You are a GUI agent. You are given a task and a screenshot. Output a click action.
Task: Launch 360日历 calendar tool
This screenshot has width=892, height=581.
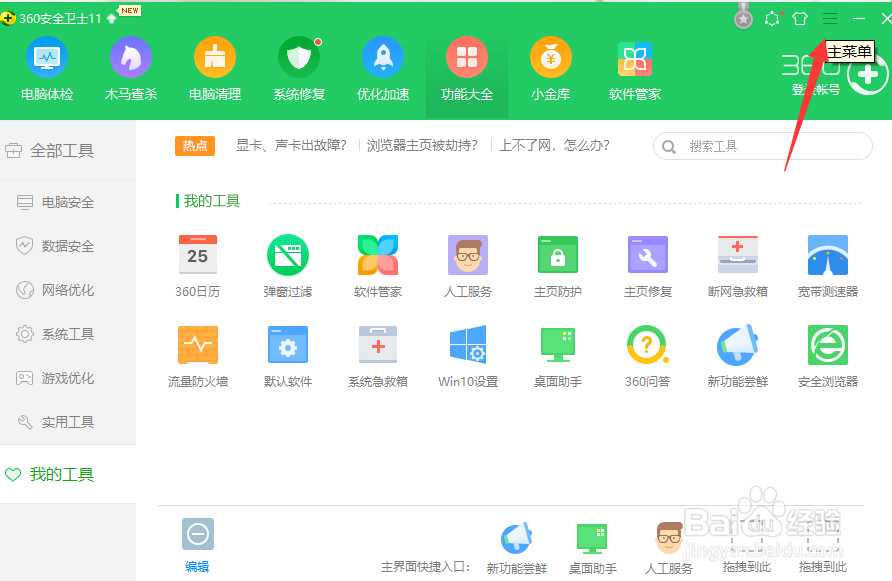tap(197, 266)
